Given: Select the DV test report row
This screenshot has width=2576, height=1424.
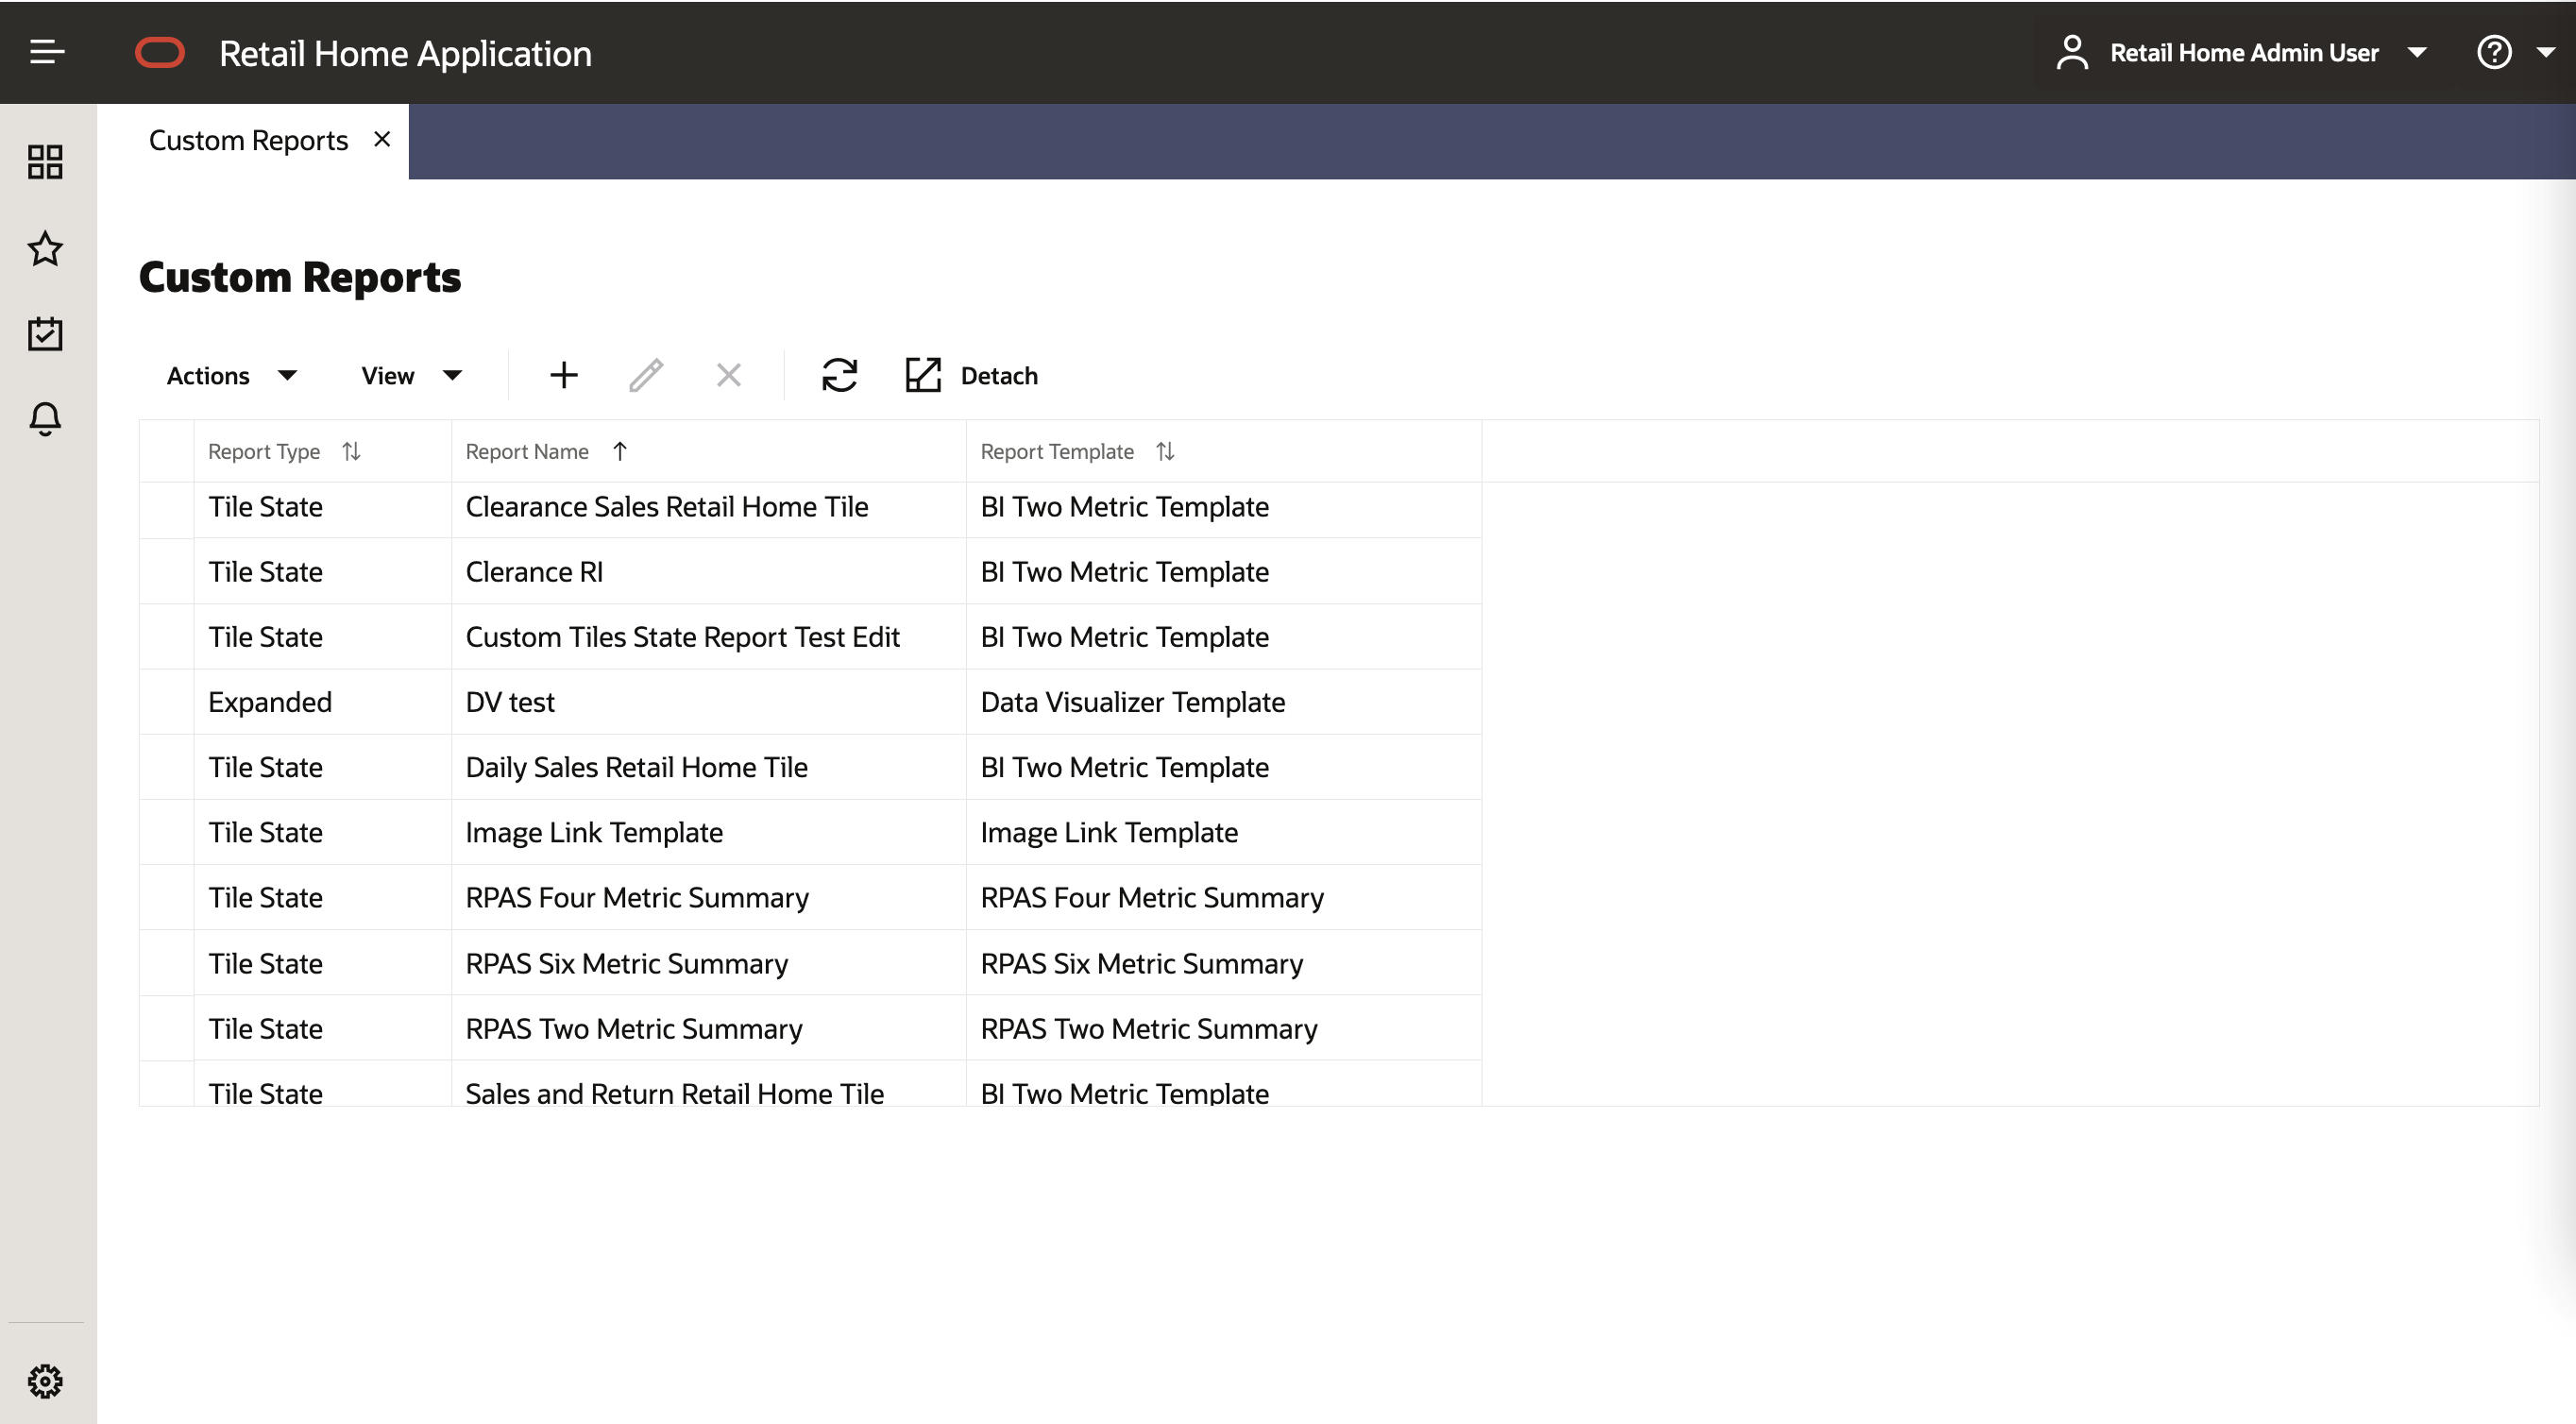Looking at the screenshot, I should click(x=510, y=702).
